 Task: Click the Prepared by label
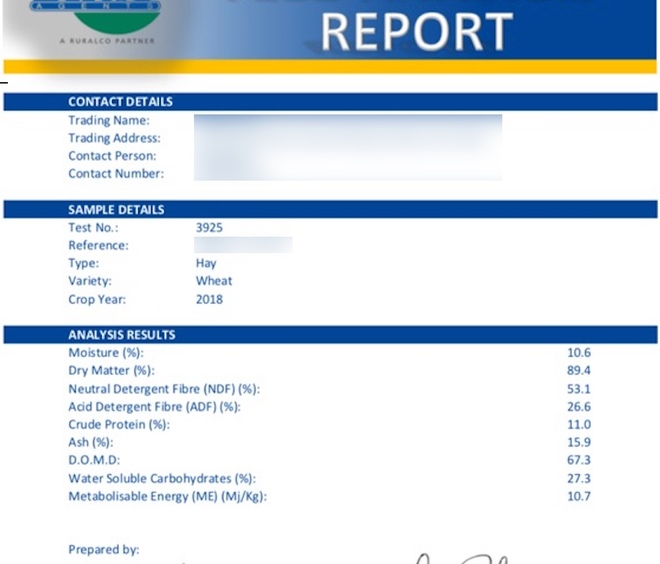pos(103,550)
